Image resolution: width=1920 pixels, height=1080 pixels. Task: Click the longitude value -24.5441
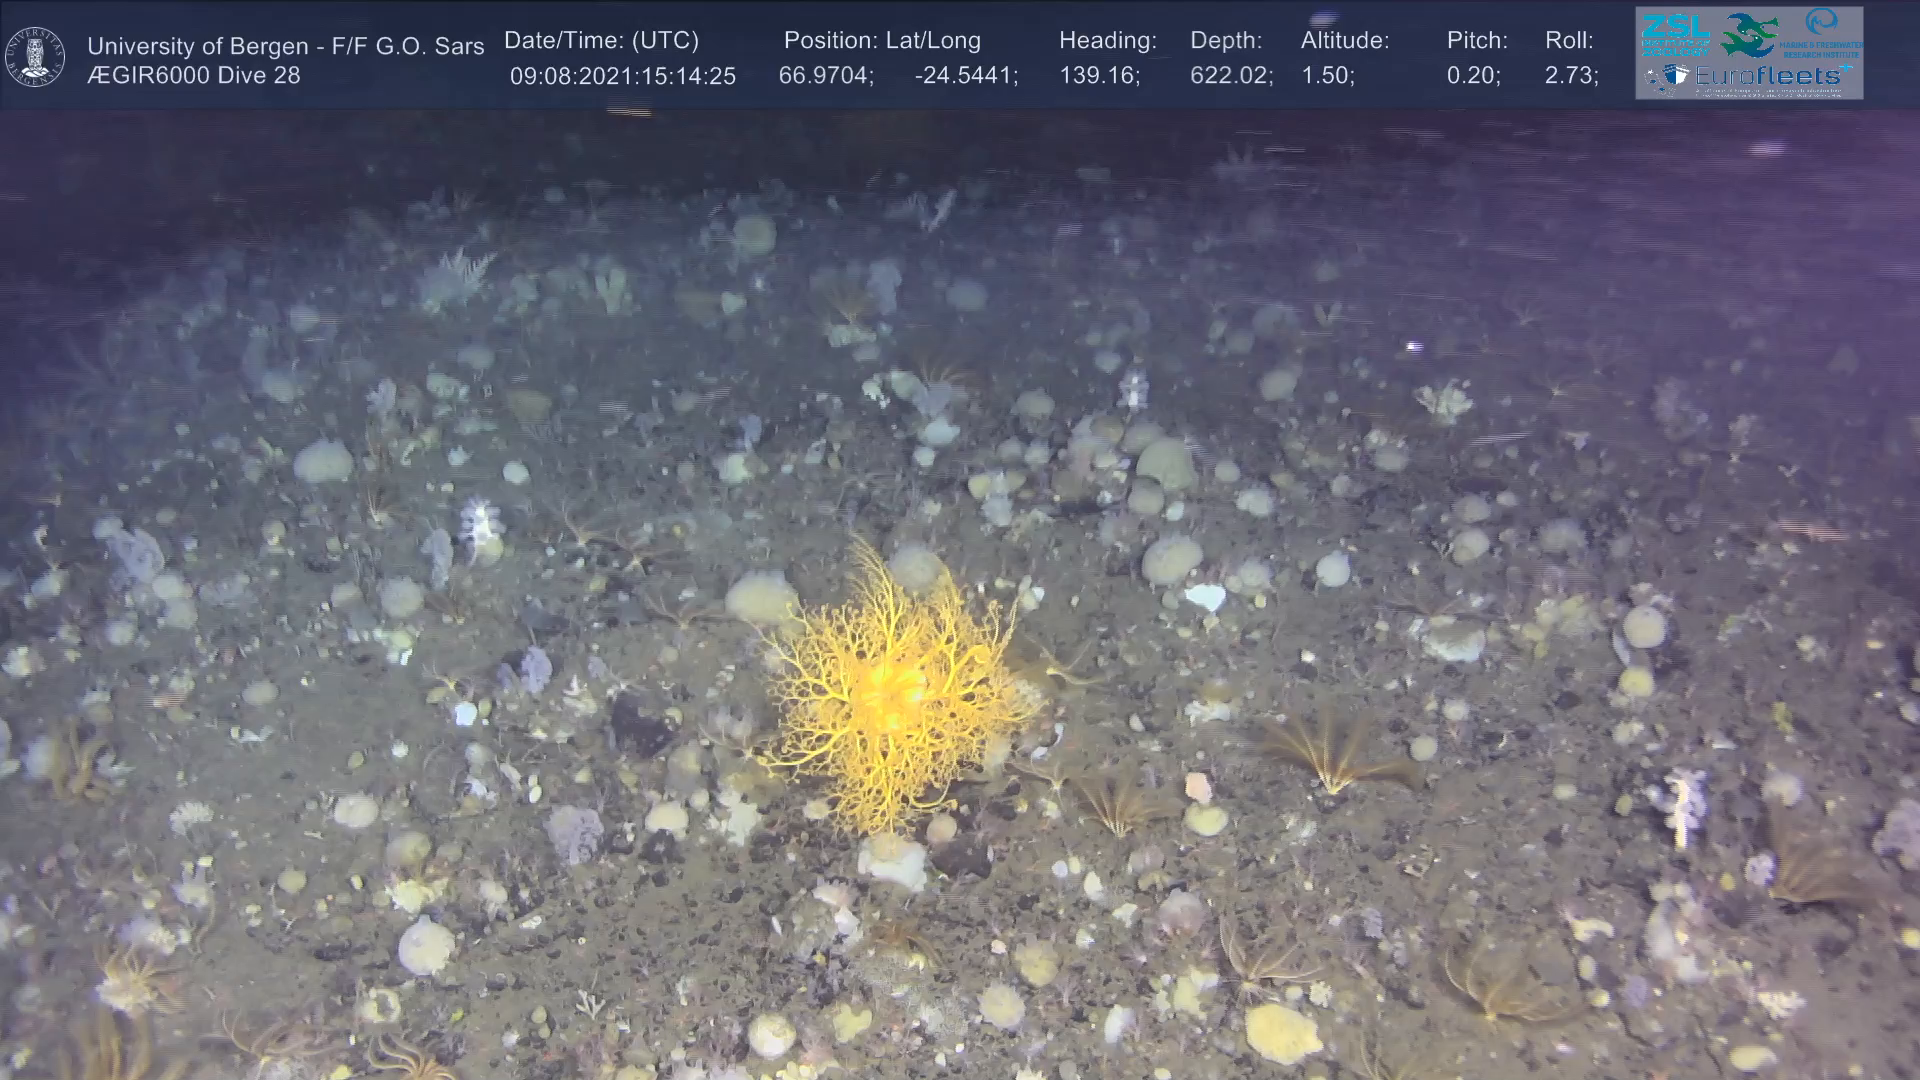965,76
